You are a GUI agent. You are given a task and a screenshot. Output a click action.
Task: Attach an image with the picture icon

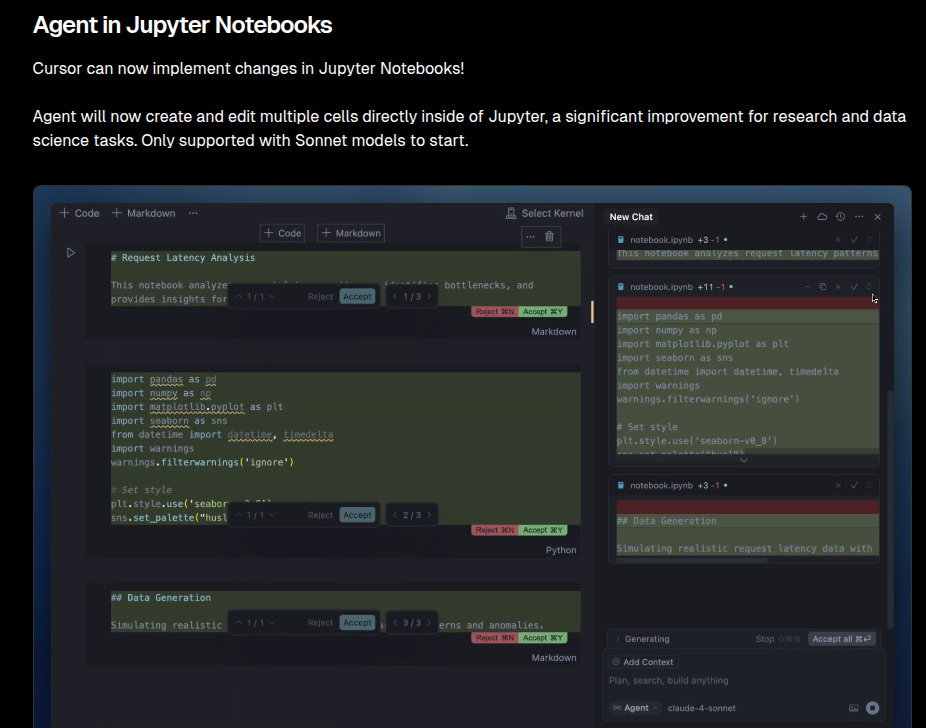853,708
